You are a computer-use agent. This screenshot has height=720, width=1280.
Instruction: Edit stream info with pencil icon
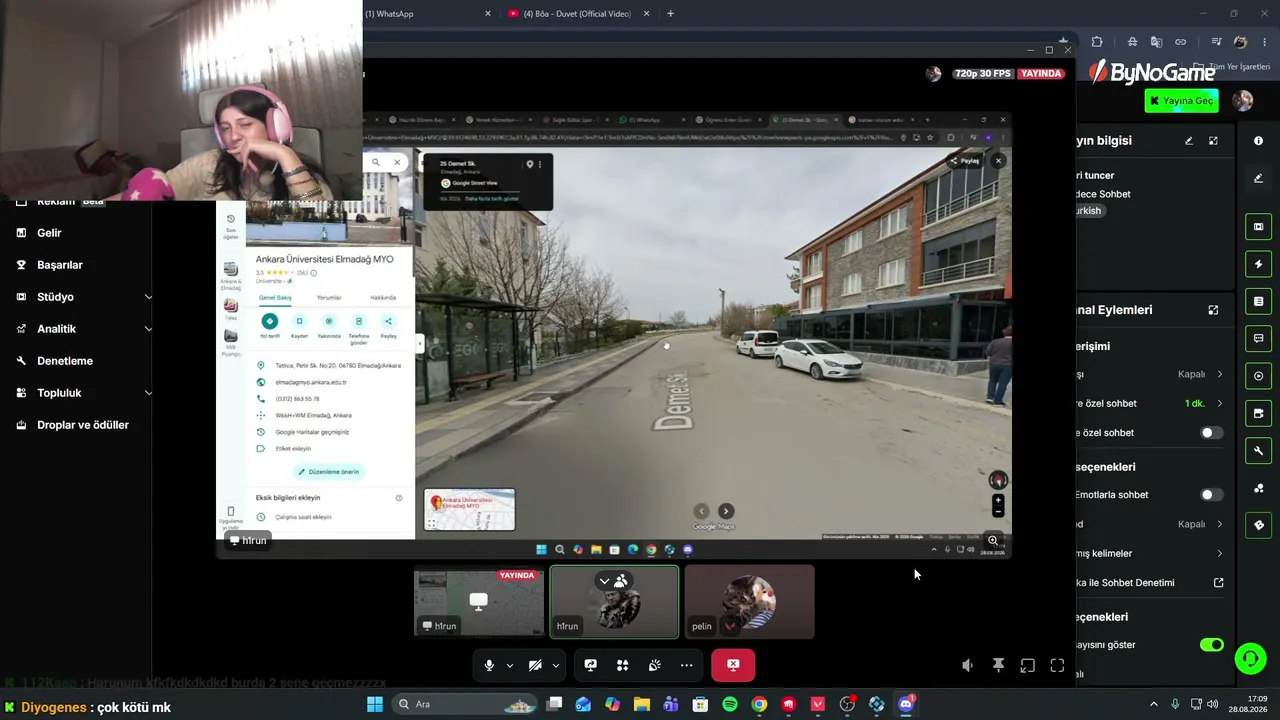click(1189, 141)
